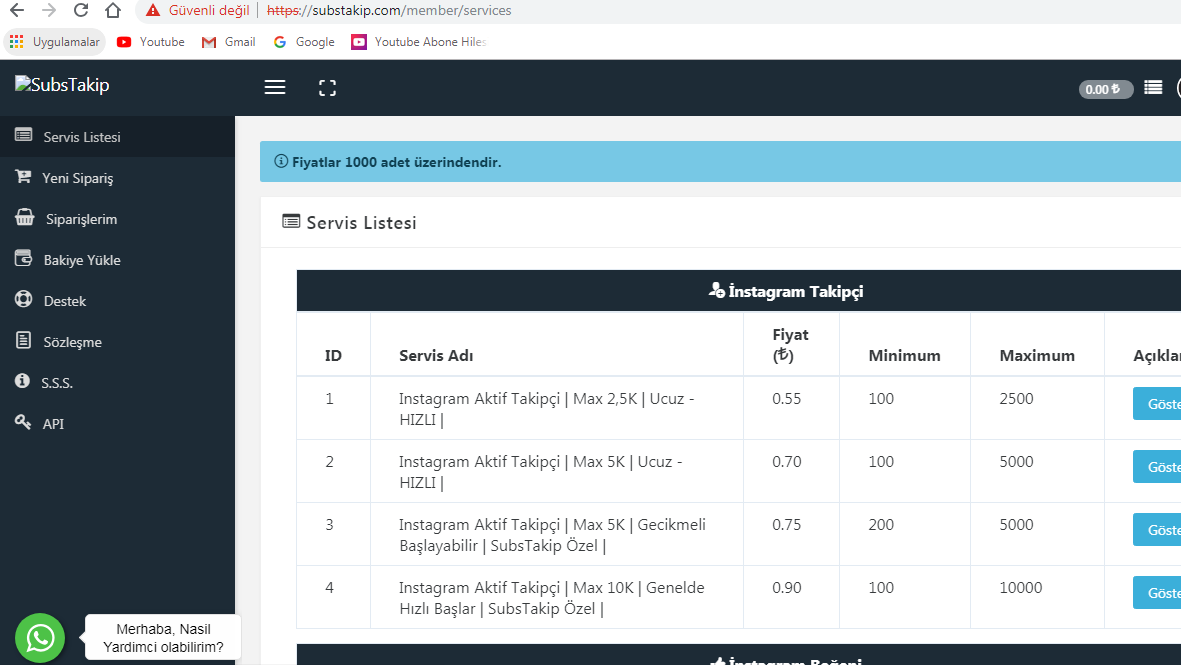Open S.S.S. in the sidebar
This screenshot has width=1181, height=665.
point(117,383)
